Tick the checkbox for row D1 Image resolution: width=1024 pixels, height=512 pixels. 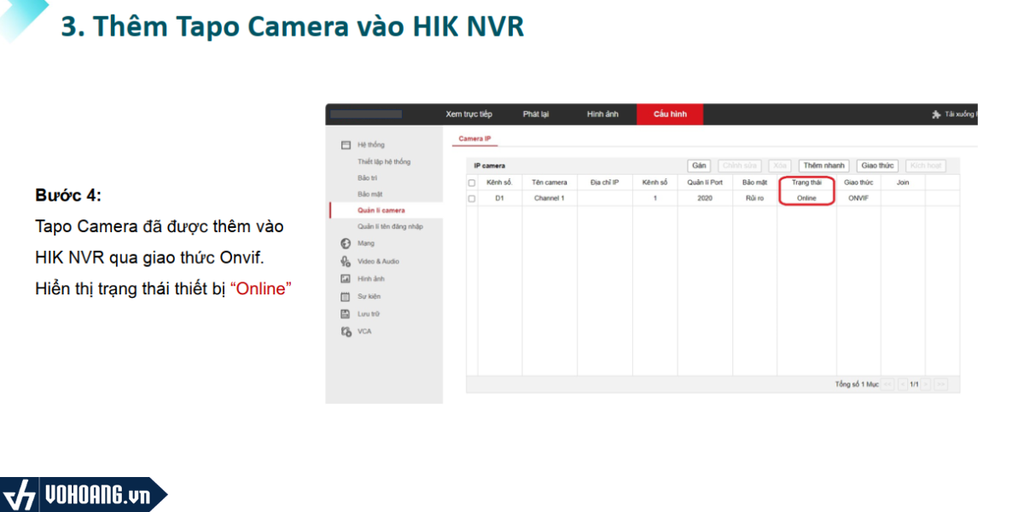pos(472,199)
